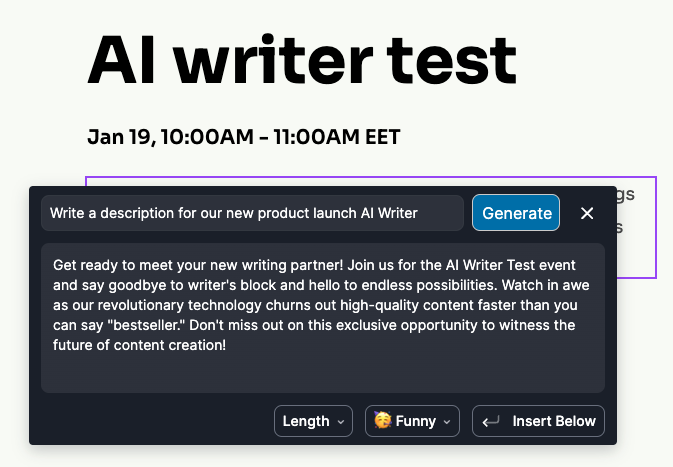Screen dimensions: 673x467
Task: Click the party-face emoji on Funny button
Action: click(382, 420)
